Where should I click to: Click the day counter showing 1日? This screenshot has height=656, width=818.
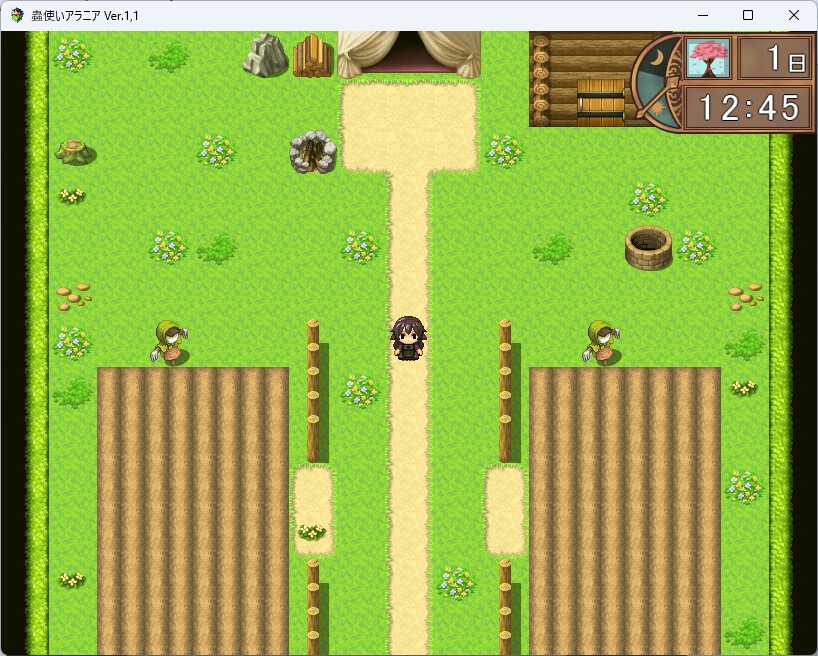click(775, 58)
